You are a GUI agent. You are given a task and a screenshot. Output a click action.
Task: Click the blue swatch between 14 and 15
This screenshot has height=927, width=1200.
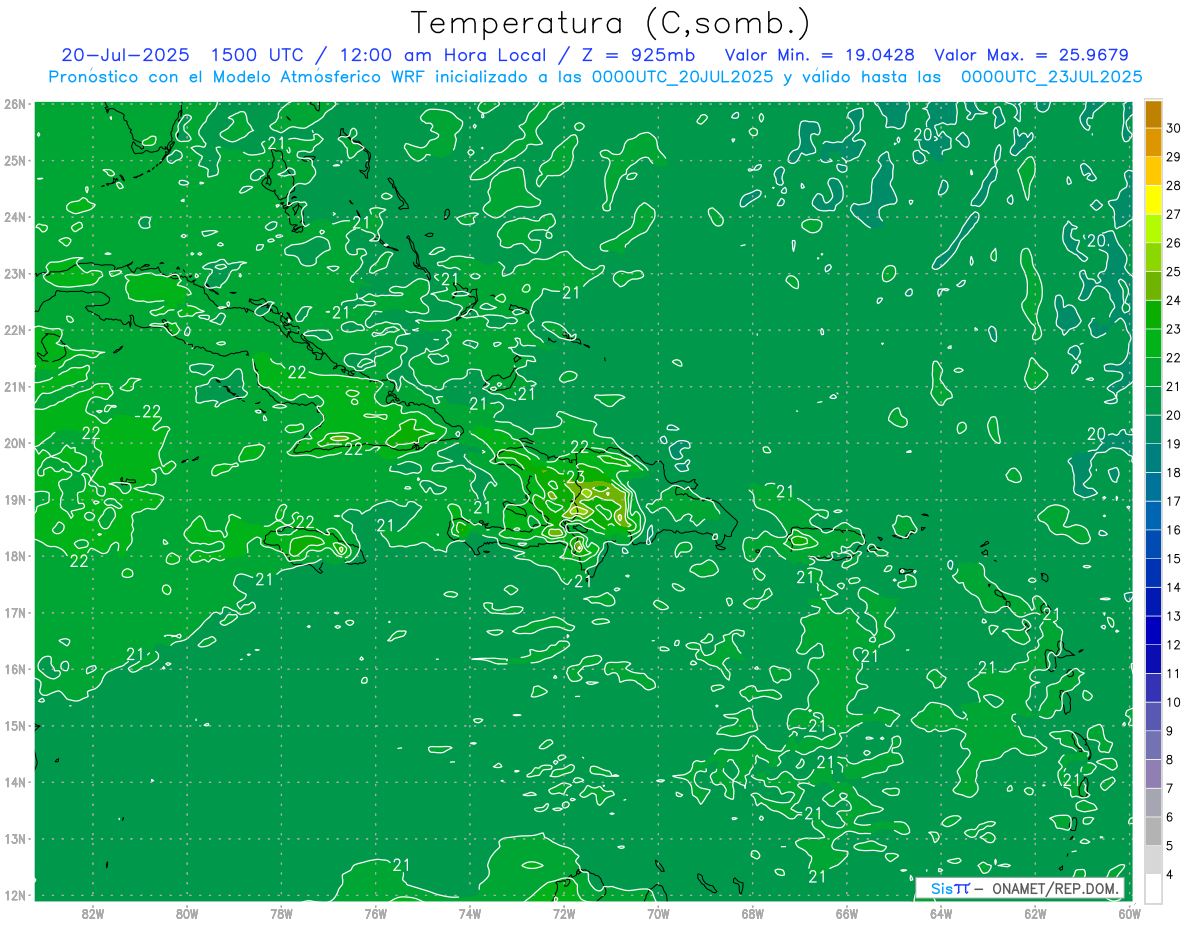(x=1153, y=573)
